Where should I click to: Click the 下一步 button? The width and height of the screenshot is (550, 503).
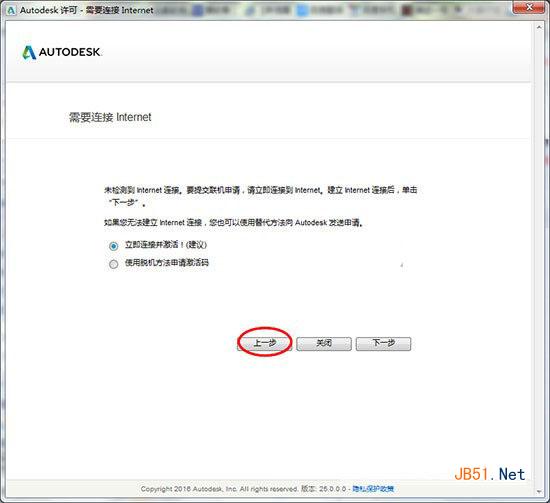pyautogui.click(x=383, y=343)
